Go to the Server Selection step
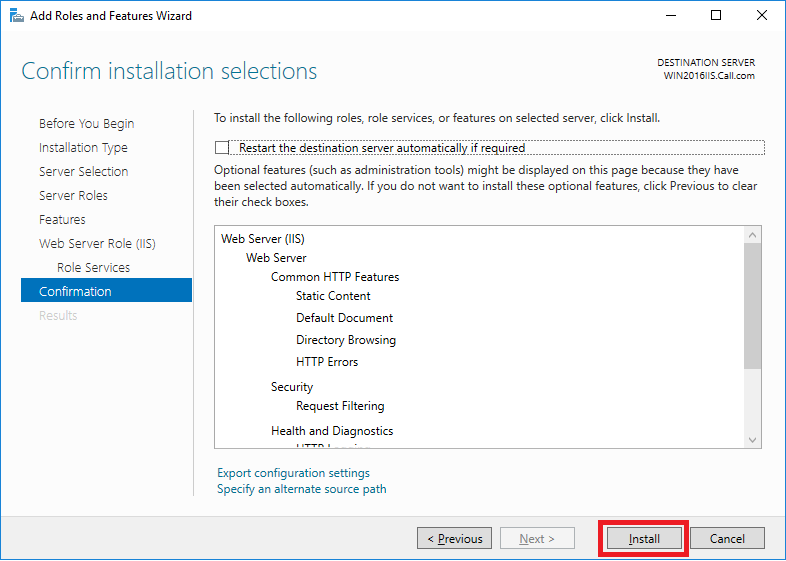This screenshot has height=561, width=786. (x=84, y=171)
